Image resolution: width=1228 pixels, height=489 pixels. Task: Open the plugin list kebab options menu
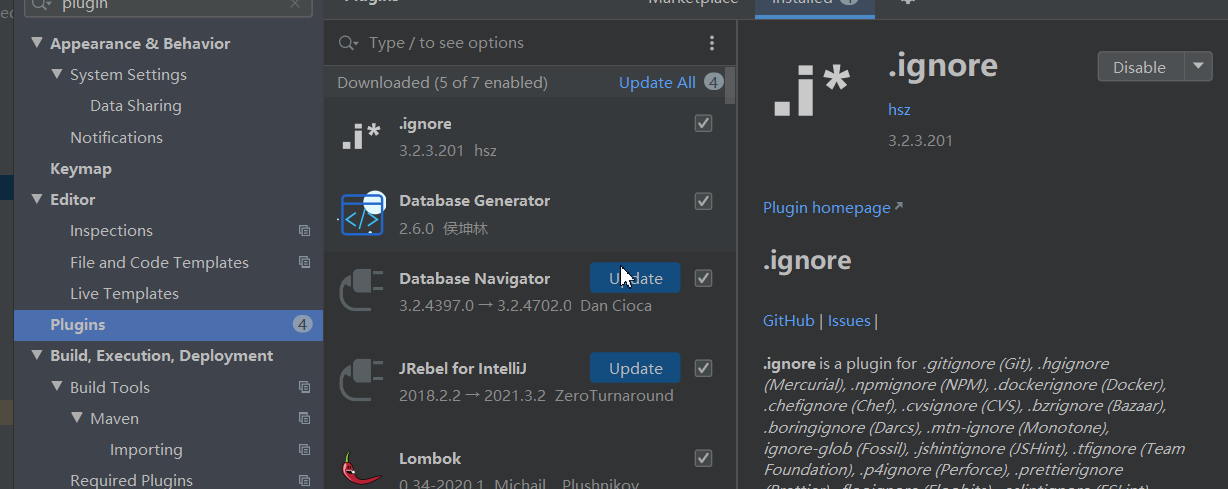712,43
